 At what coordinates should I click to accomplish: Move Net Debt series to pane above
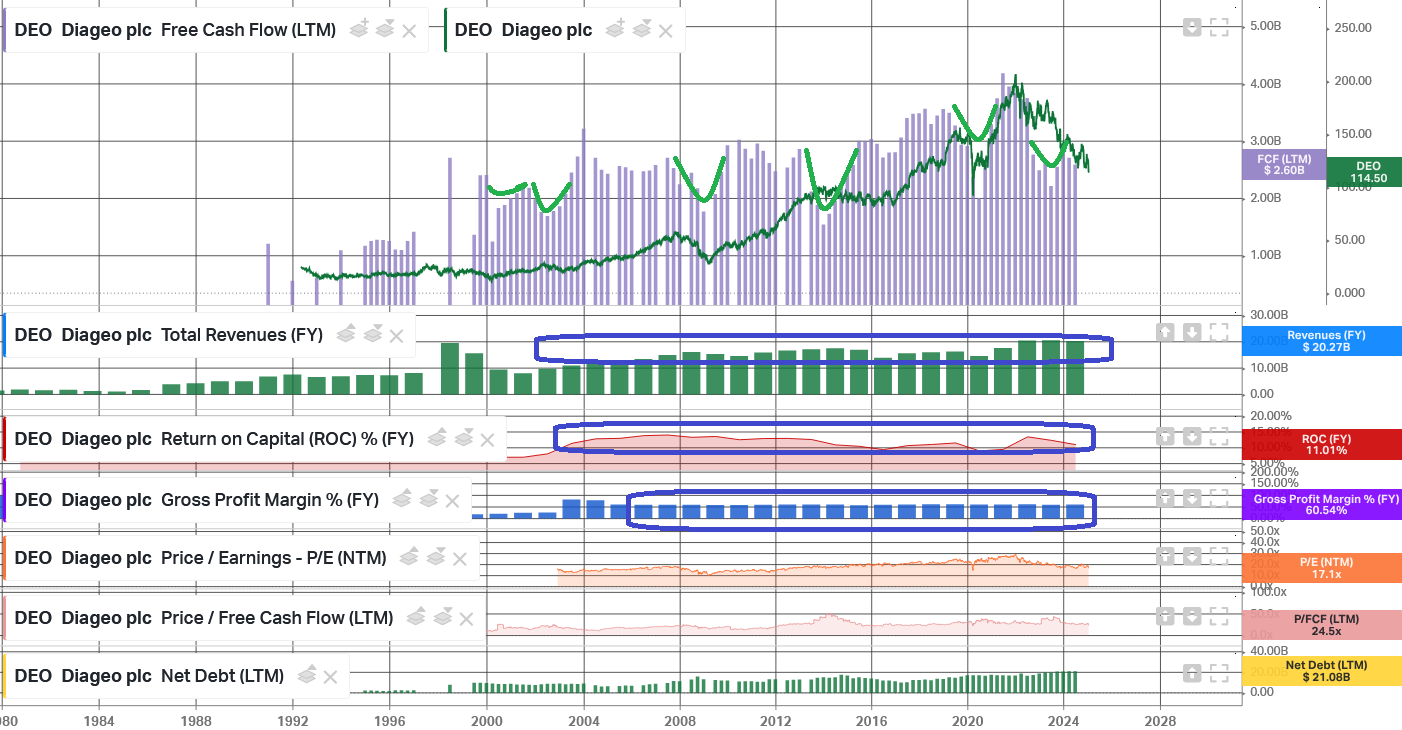(307, 675)
